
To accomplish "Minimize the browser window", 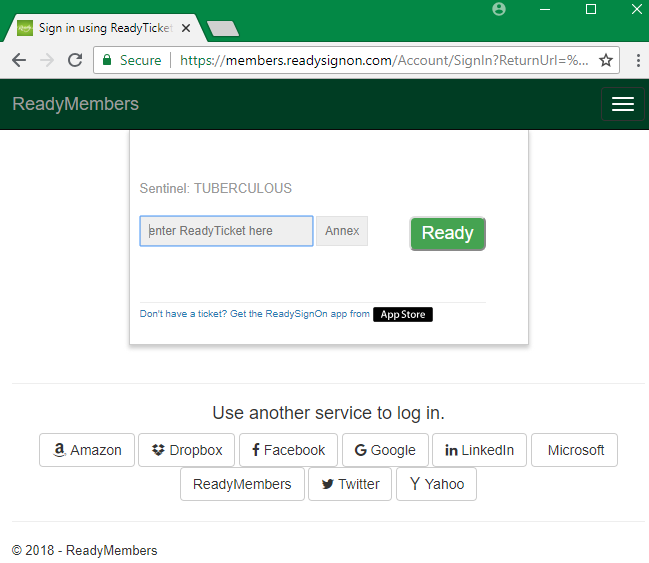I will coord(545,9).
